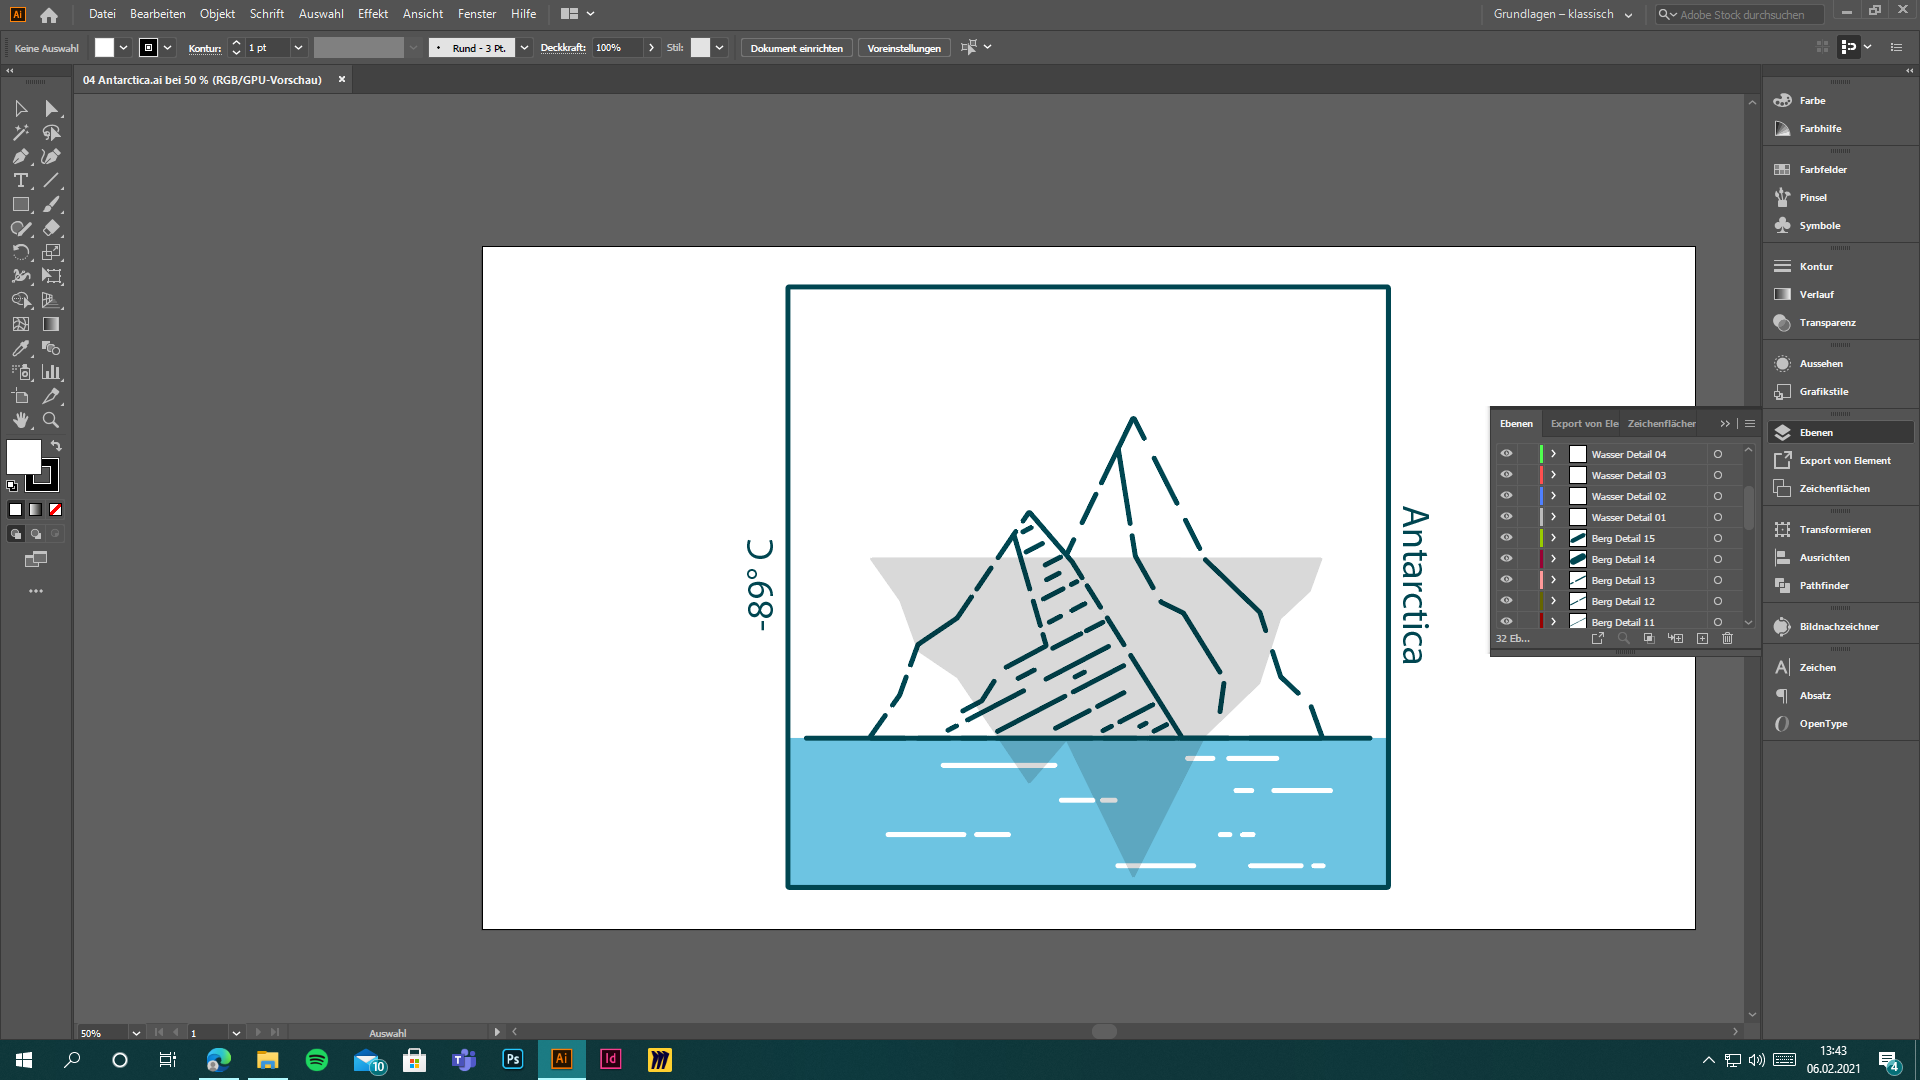Screen dimensions: 1920x1080
Task: Open the Objekt menu
Action: (217, 14)
